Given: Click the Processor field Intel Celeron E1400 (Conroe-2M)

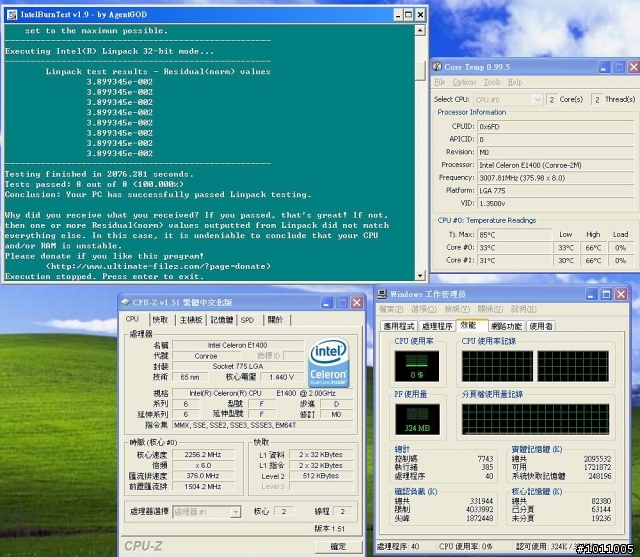Looking at the screenshot, I should pos(556,165).
